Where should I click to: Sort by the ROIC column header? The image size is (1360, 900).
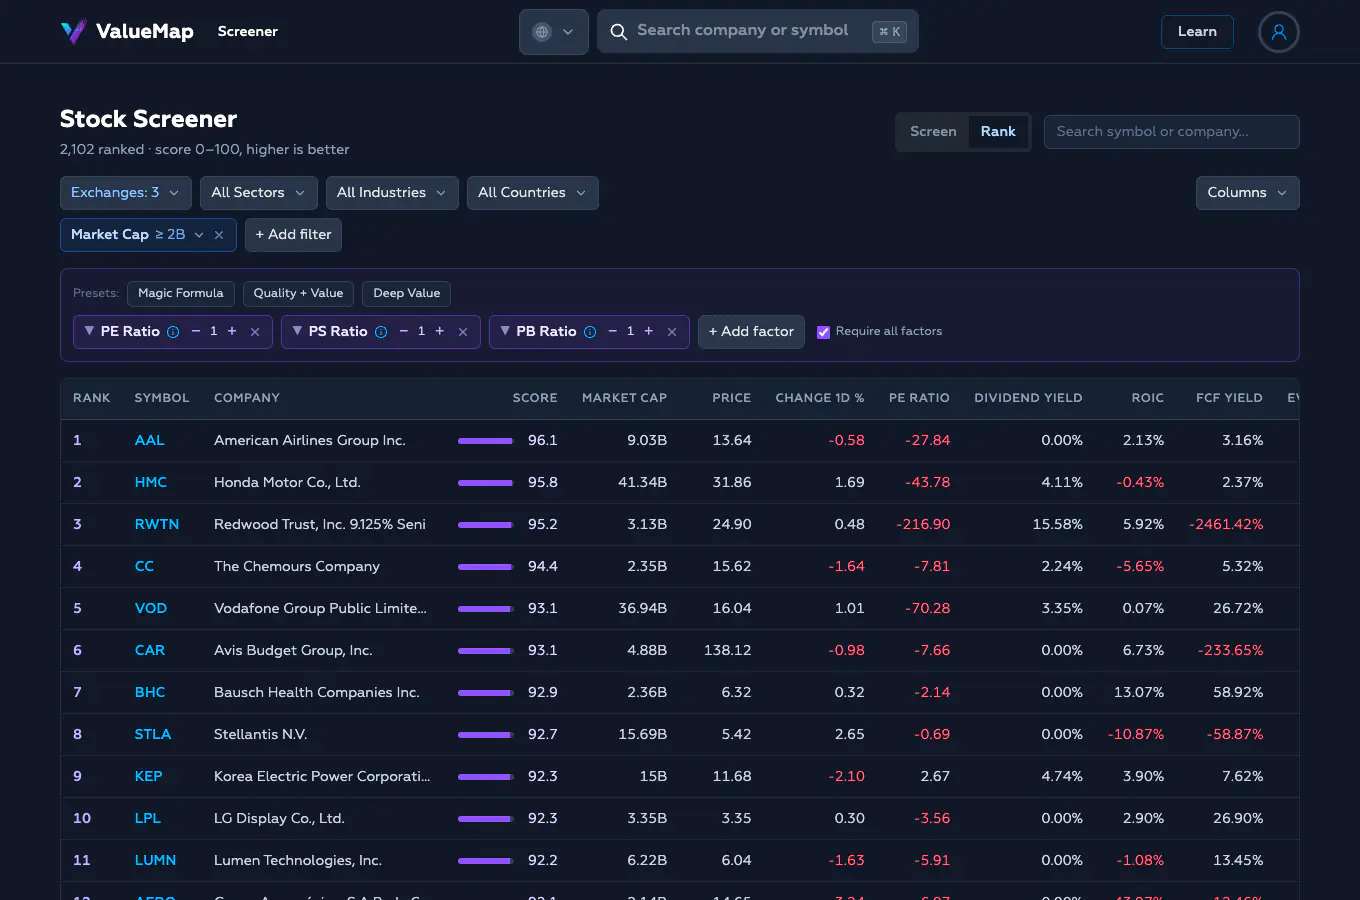(1147, 398)
